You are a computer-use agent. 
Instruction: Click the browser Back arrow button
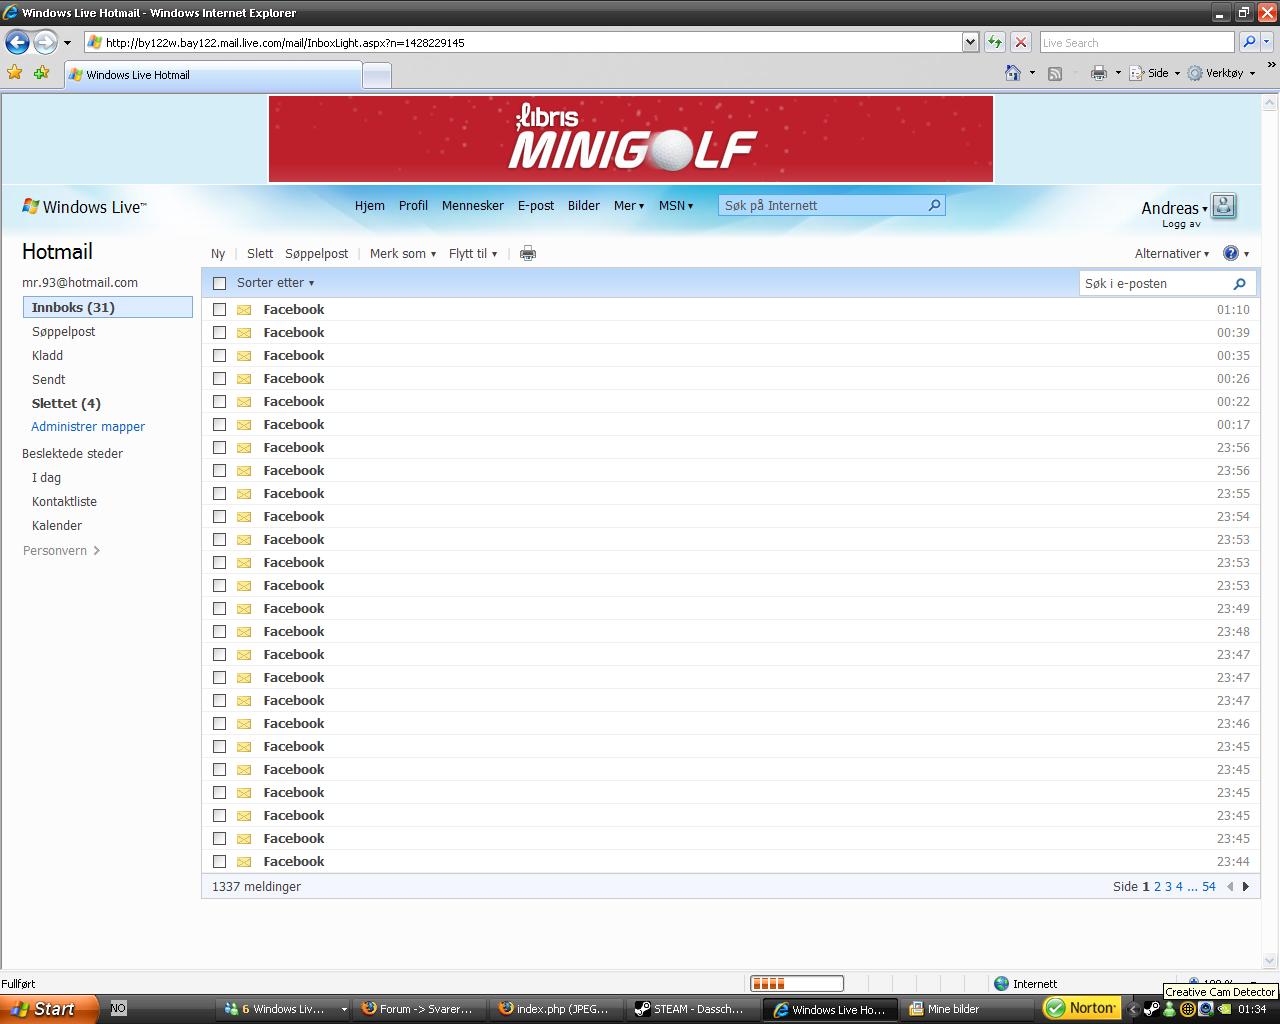17,42
